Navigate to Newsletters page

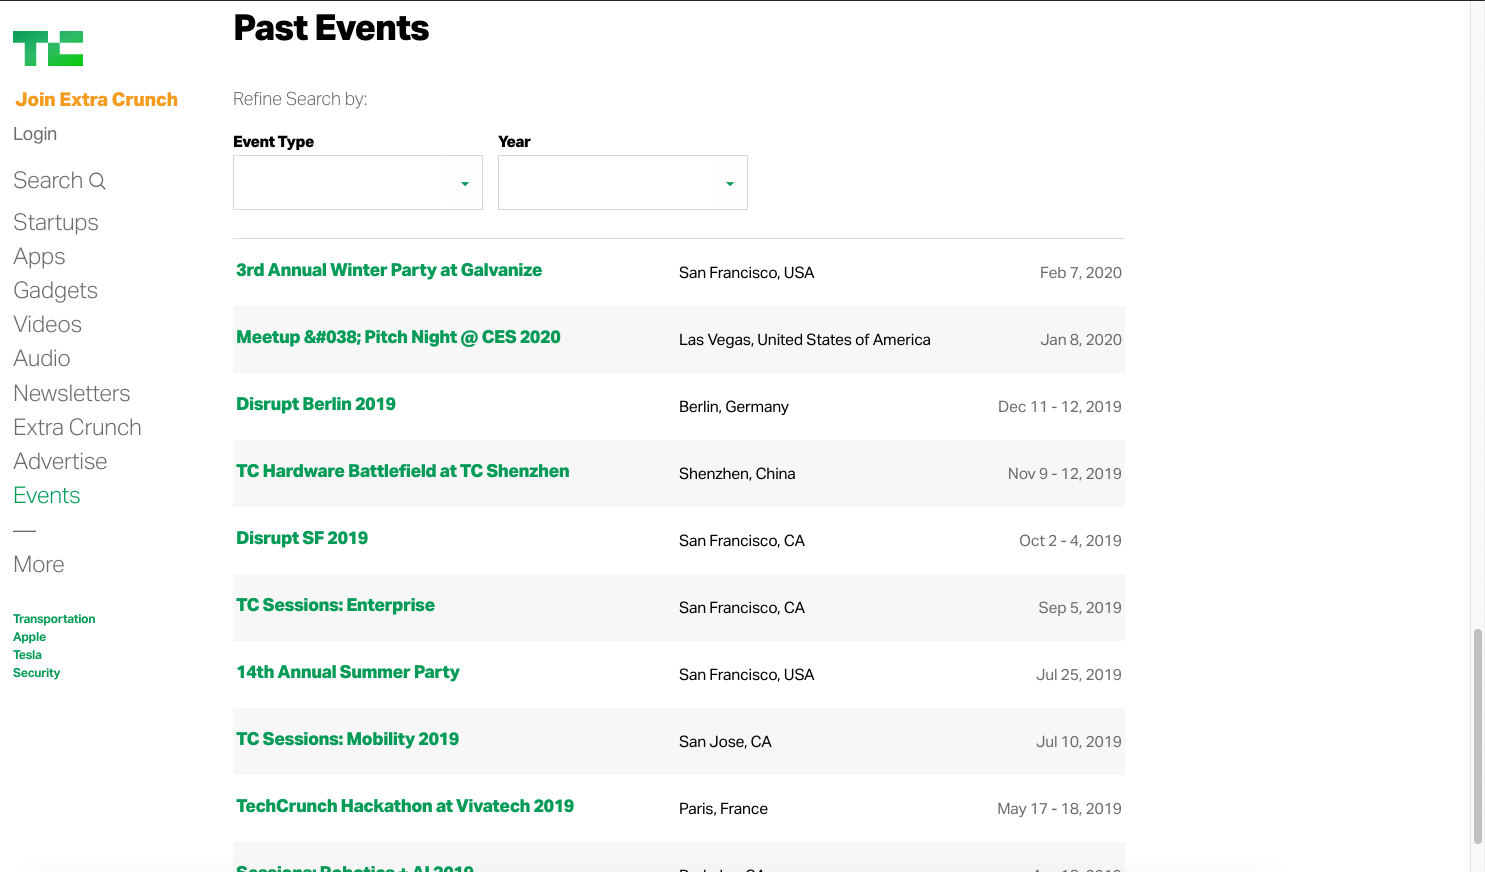coord(72,393)
